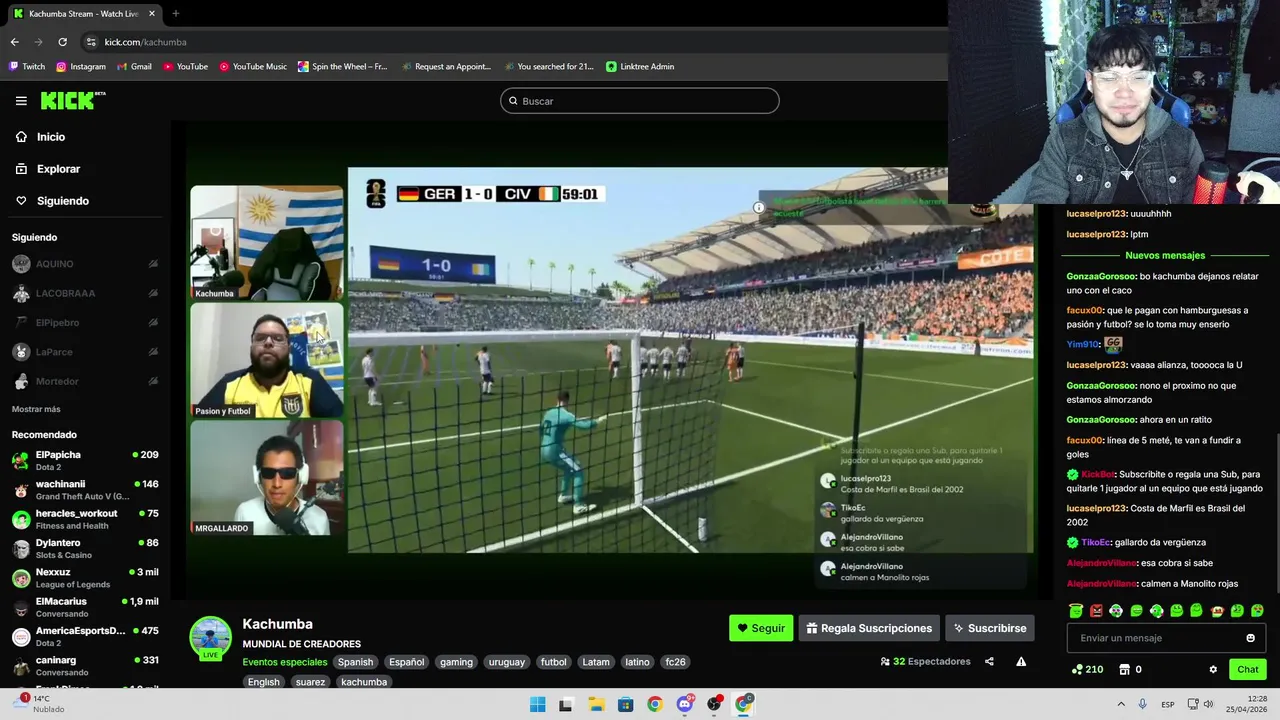Open the Gmail bookmark

134,67
